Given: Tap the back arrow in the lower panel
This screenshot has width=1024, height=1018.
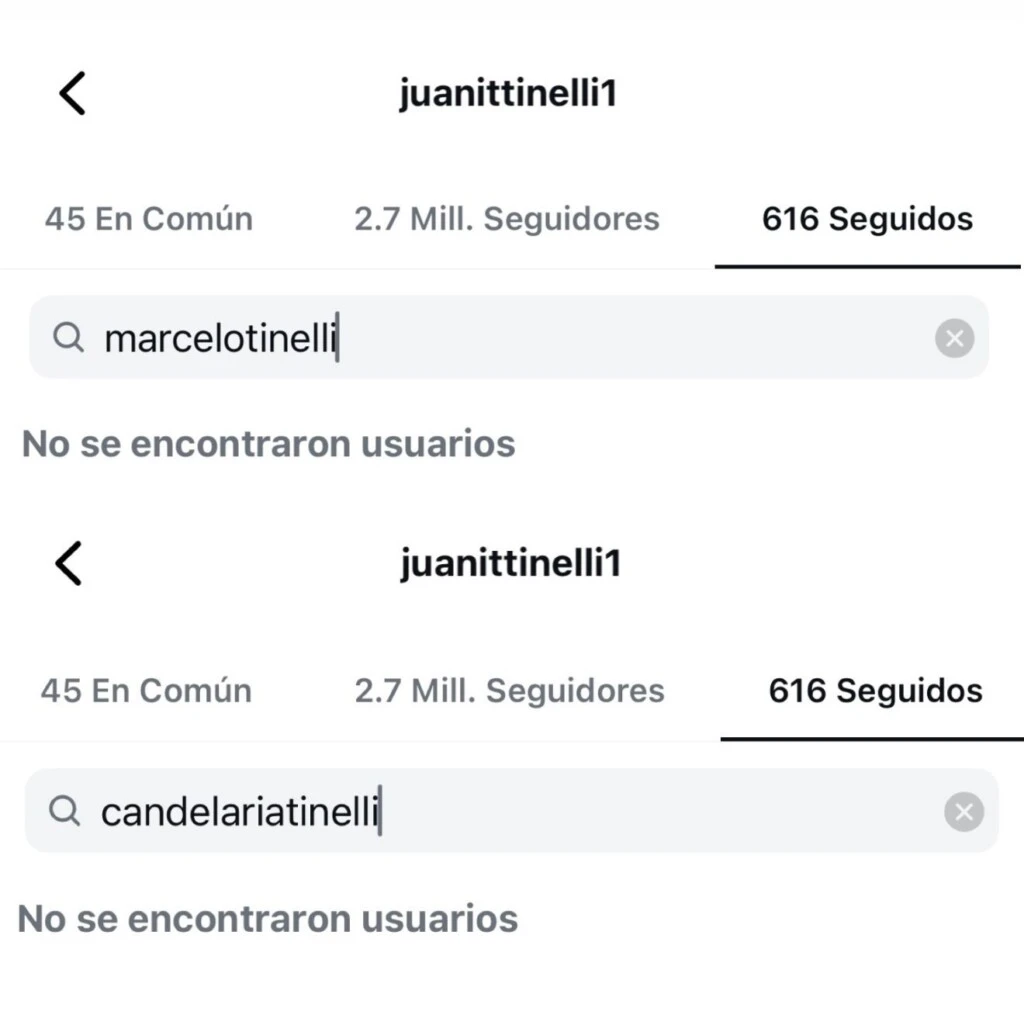Looking at the screenshot, I should (x=68, y=562).
